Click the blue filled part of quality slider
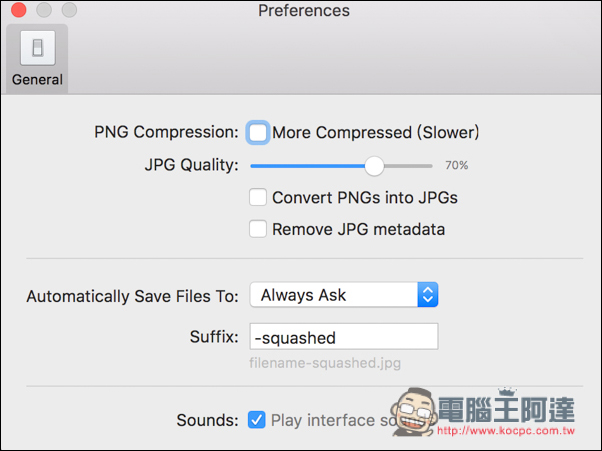 pyautogui.click(x=307, y=166)
